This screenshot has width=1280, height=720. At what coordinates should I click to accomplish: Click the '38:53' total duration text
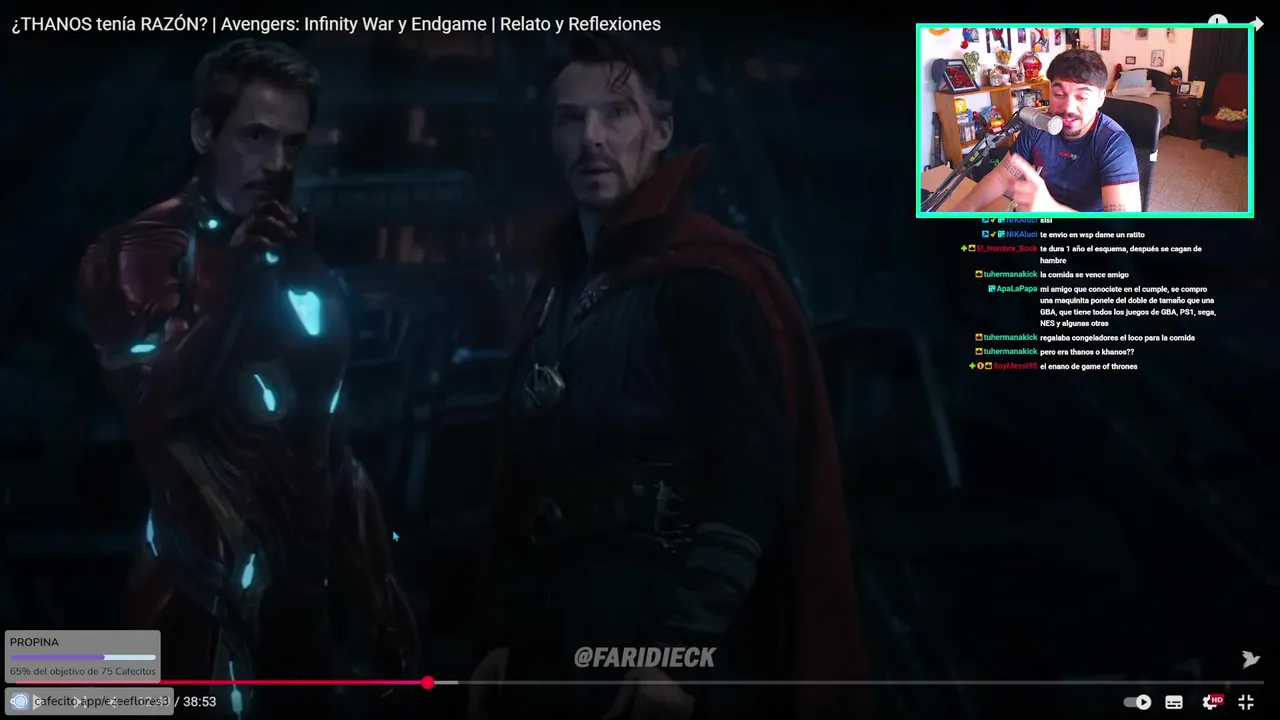(x=200, y=702)
